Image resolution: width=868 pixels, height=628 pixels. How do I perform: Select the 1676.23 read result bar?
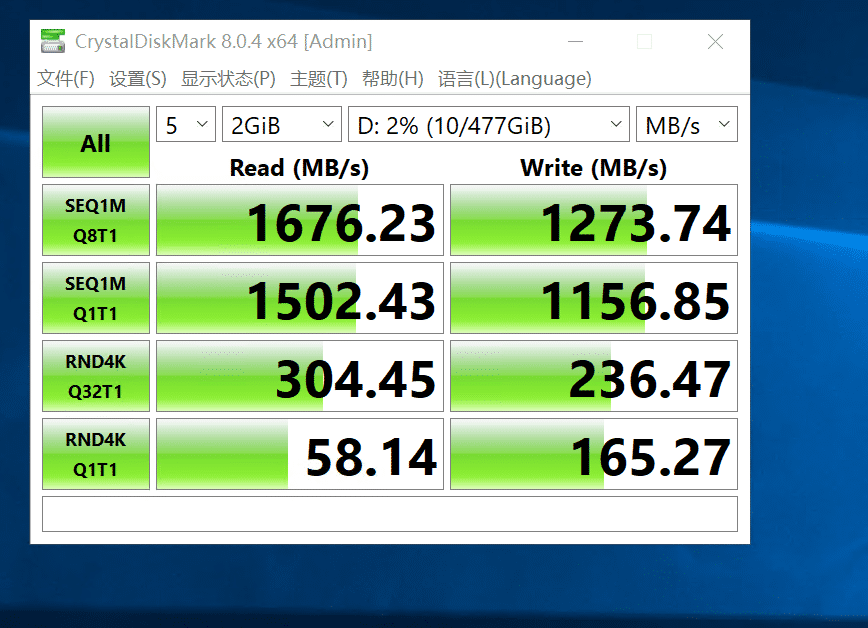click(297, 220)
